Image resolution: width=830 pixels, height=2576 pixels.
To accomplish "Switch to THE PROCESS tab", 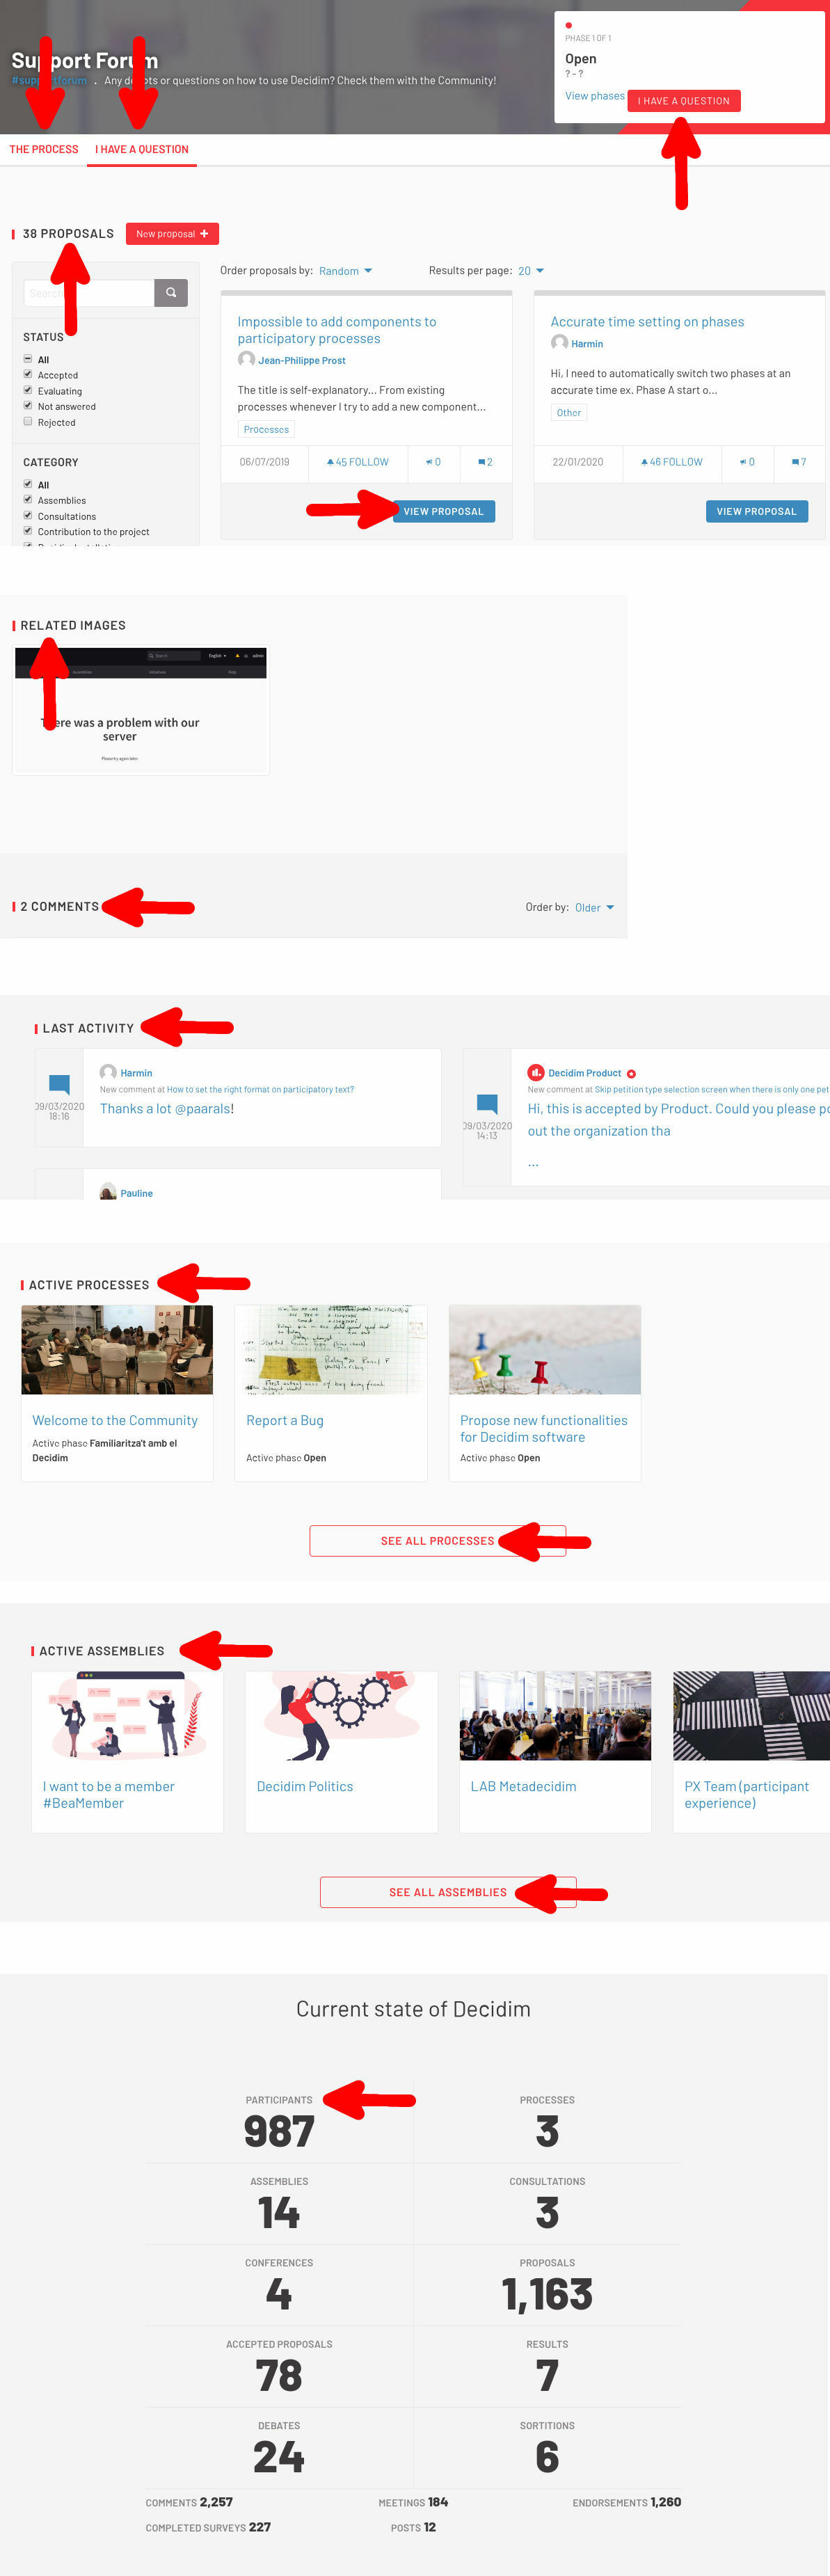I will [x=44, y=149].
